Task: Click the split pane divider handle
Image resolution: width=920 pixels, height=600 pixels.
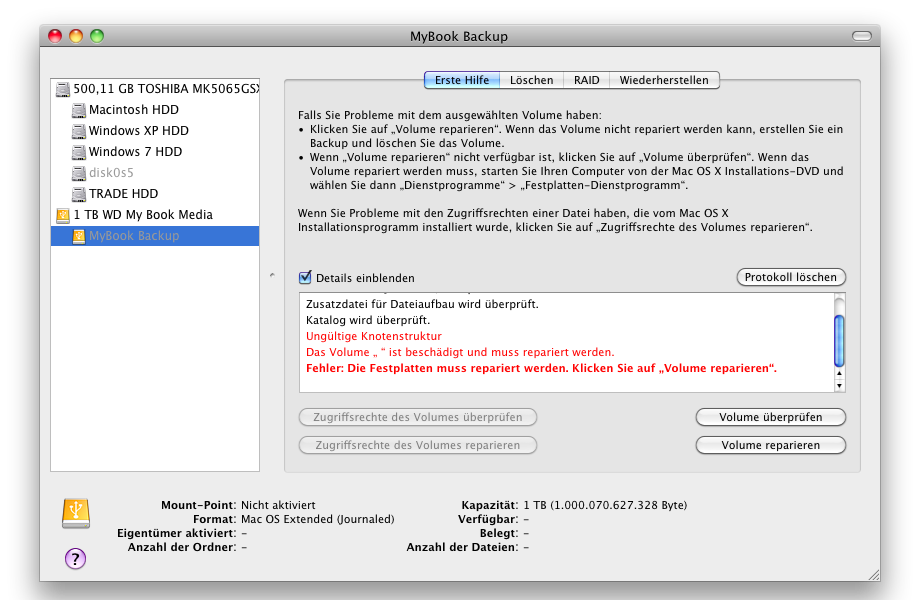Action: pos(272,274)
